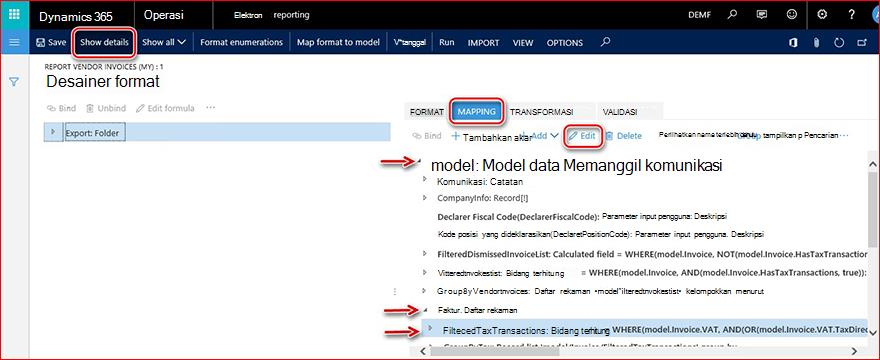Select the FilteredTaxTransactions tree row

(644, 329)
